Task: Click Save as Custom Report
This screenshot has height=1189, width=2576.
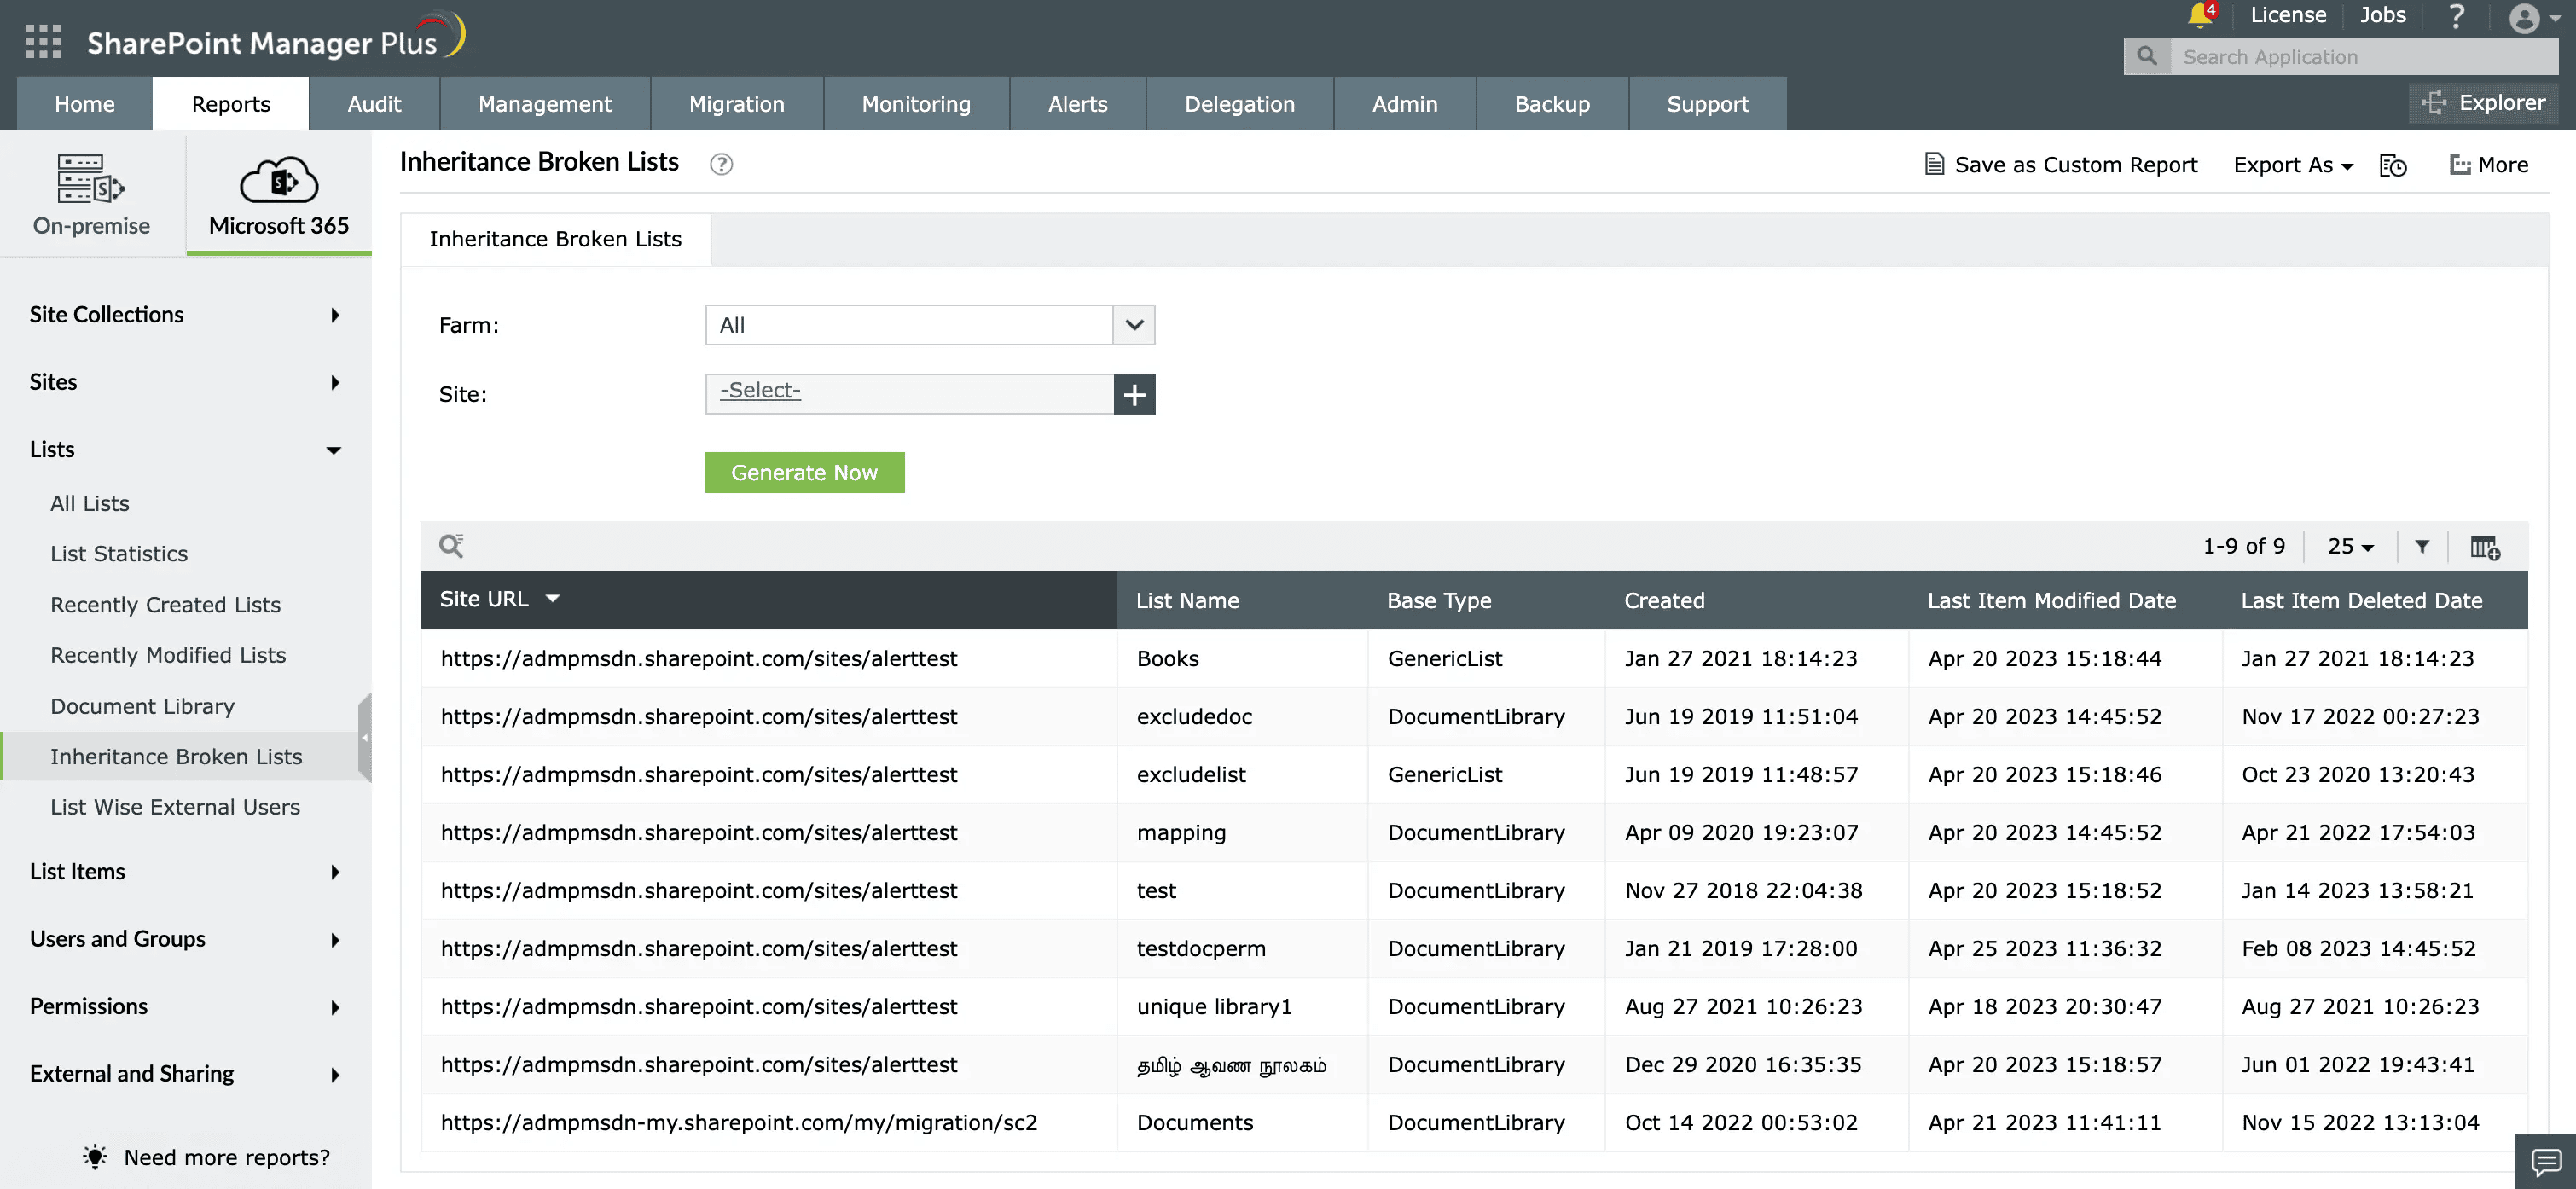Action: 2061,164
